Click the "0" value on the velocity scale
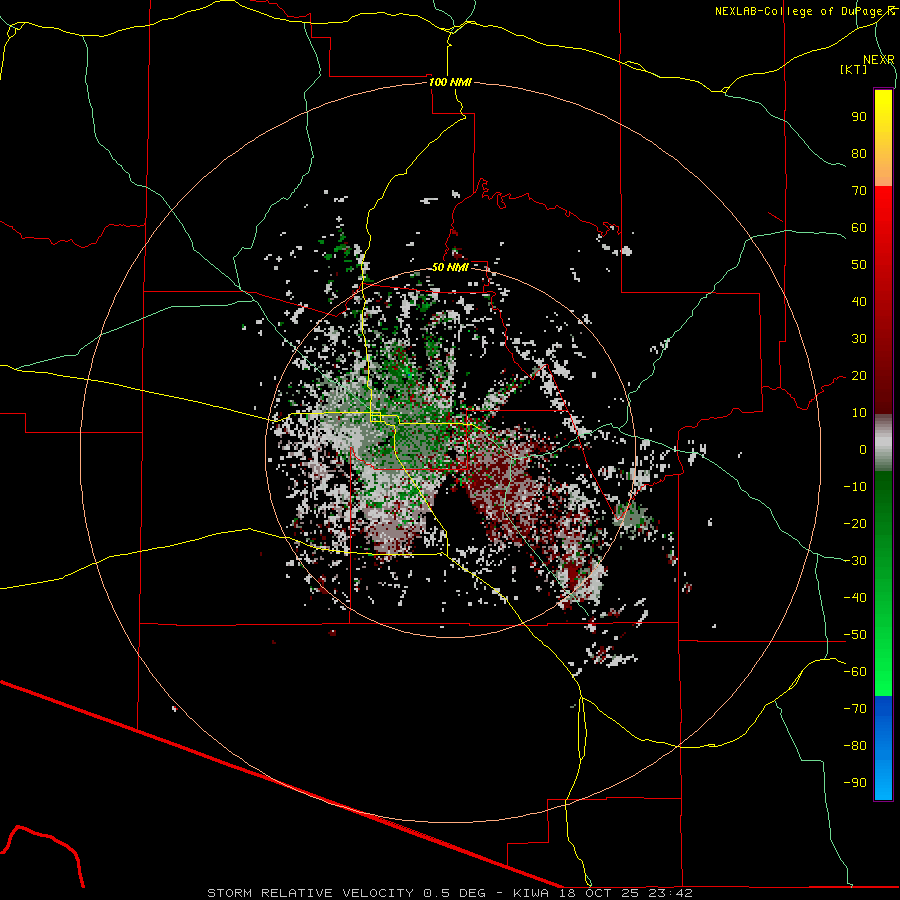Viewport: 900px width, 900px height. coord(863,450)
